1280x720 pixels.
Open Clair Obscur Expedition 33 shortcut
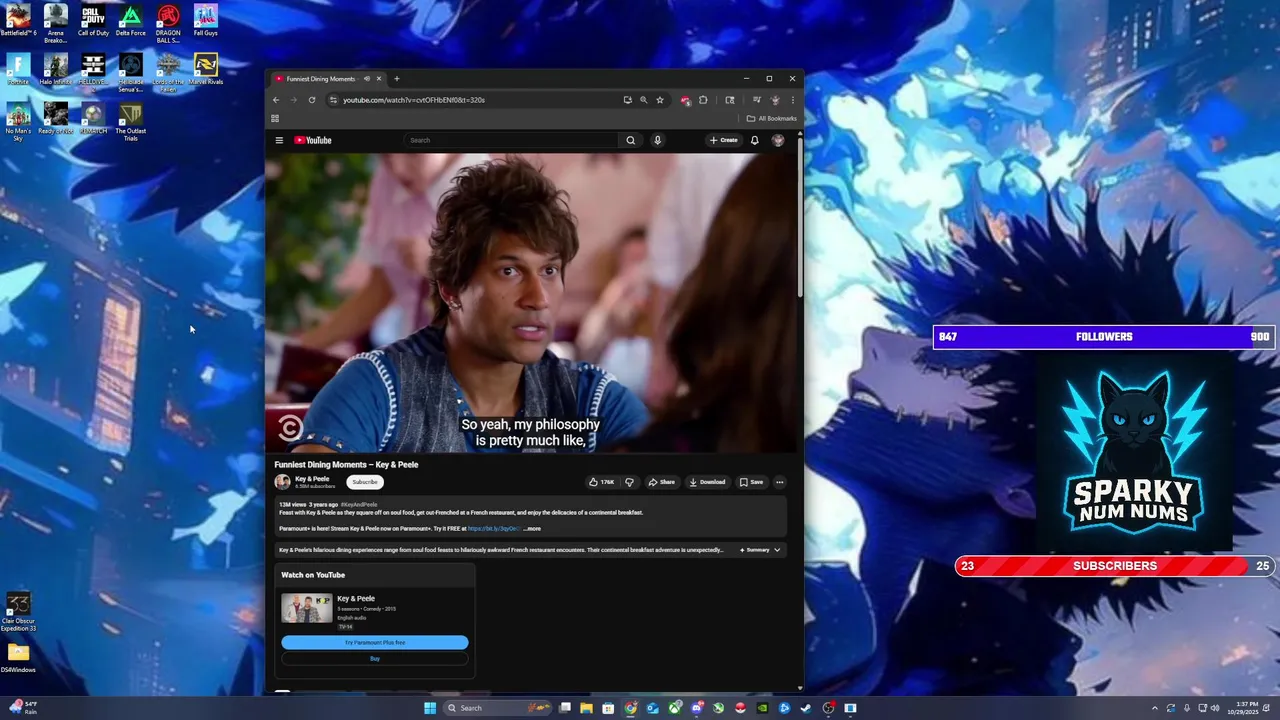tap(18, 611)
